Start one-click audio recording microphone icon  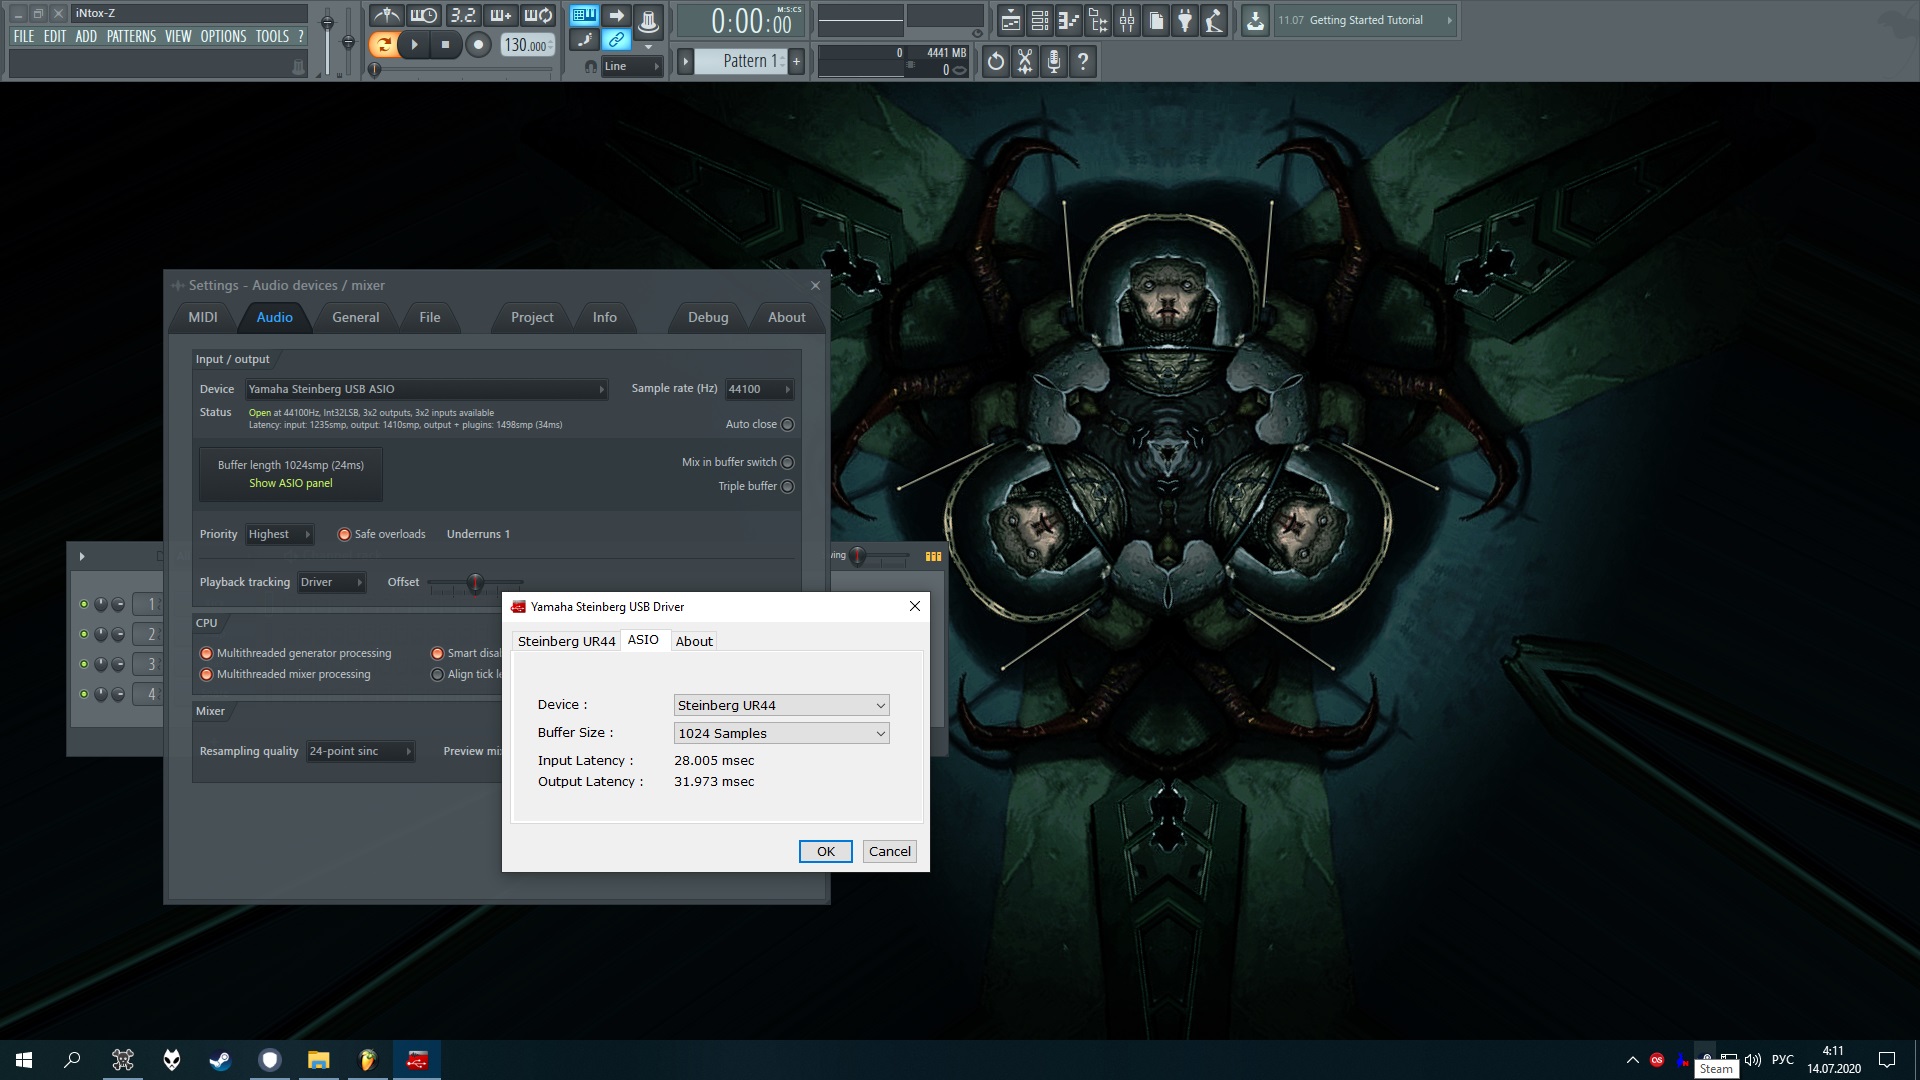[1054, 62]
